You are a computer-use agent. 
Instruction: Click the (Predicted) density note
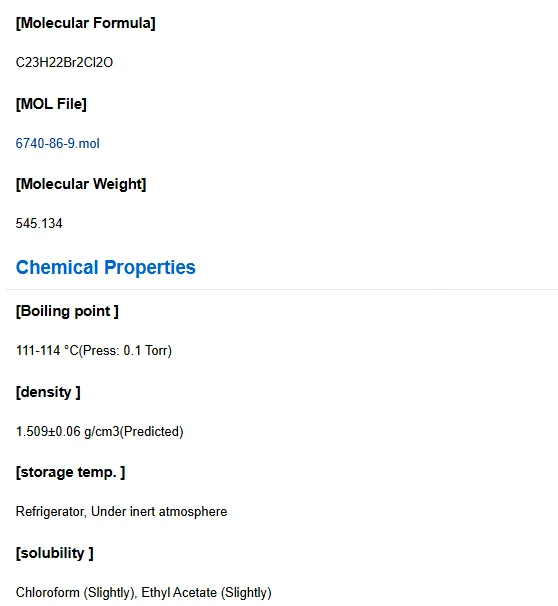pos(151,431)
